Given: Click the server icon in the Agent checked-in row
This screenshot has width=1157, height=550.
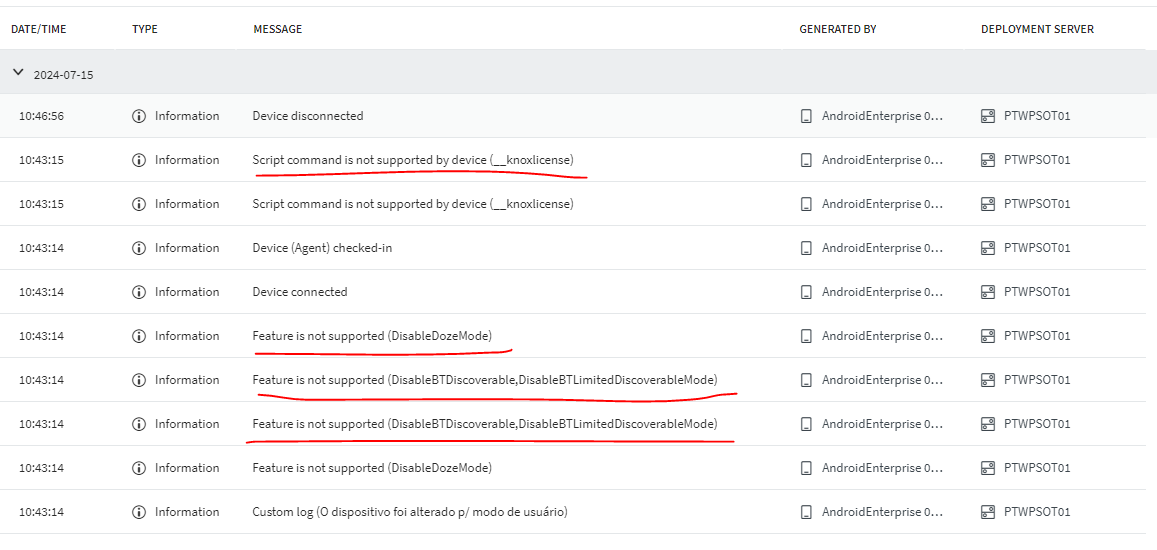Looking at the screenshot, I should (988, 248).
